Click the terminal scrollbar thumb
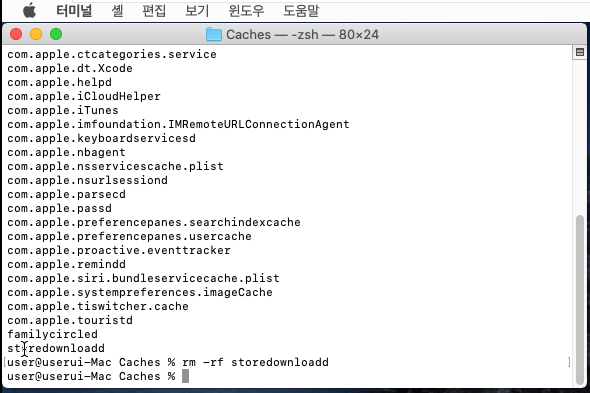Screen dimensions: 590x393 pyautogui.click(x=580, y=299)
